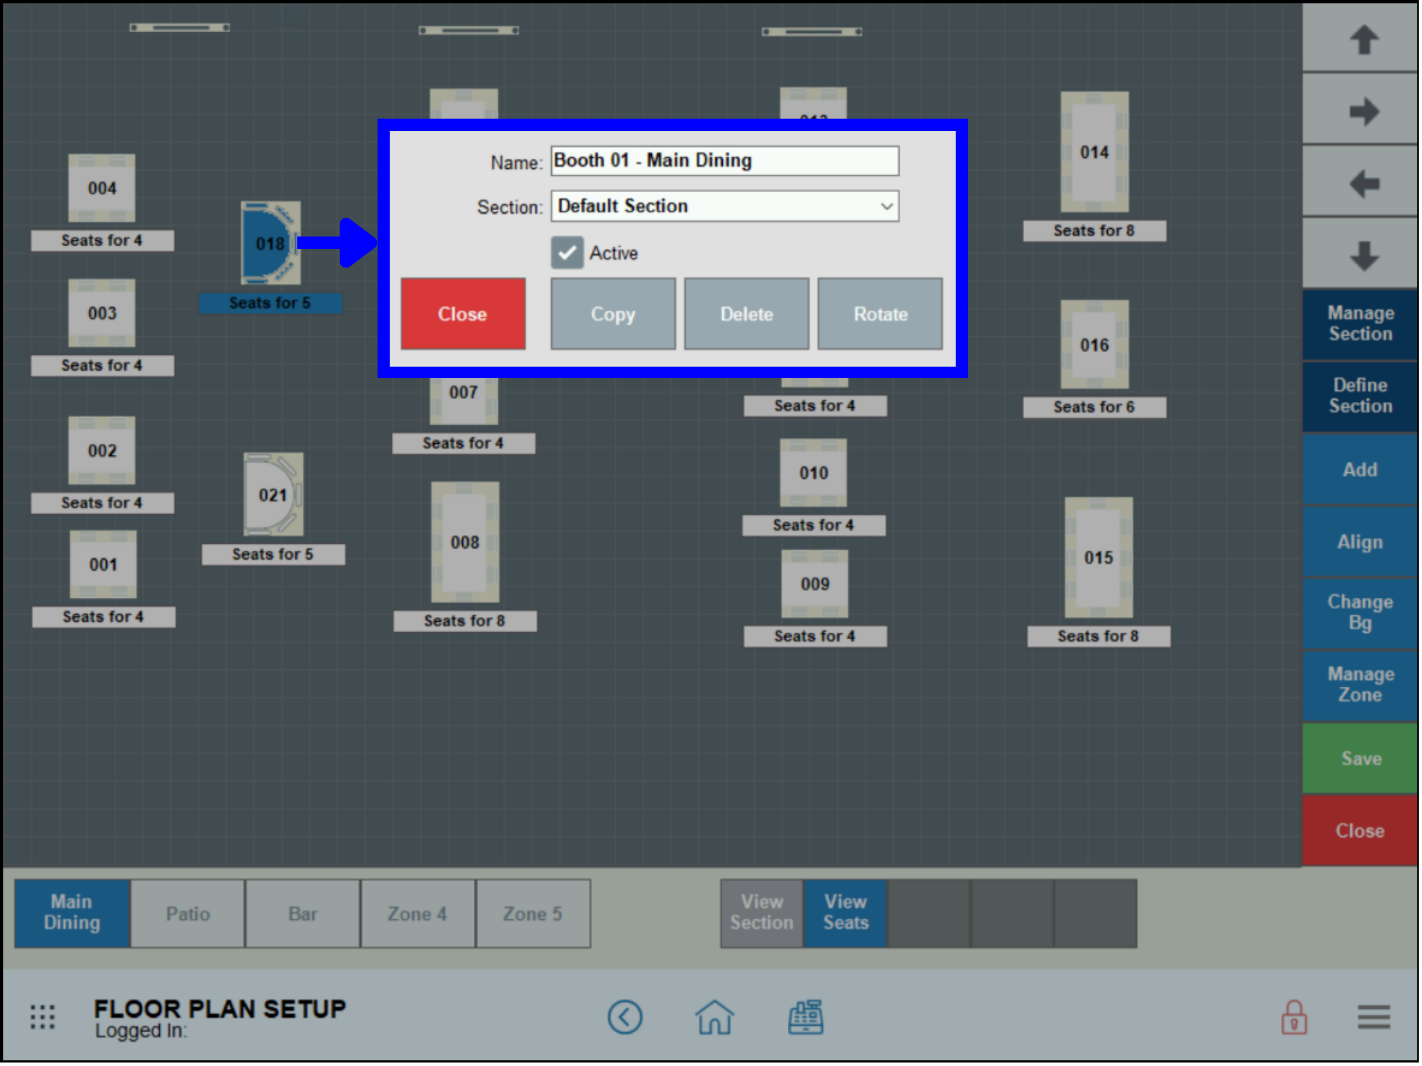The image size is (1422, 1066).
Task: Save the floor plan changes
Action: pyautogui.click(x=1359, y=758)
